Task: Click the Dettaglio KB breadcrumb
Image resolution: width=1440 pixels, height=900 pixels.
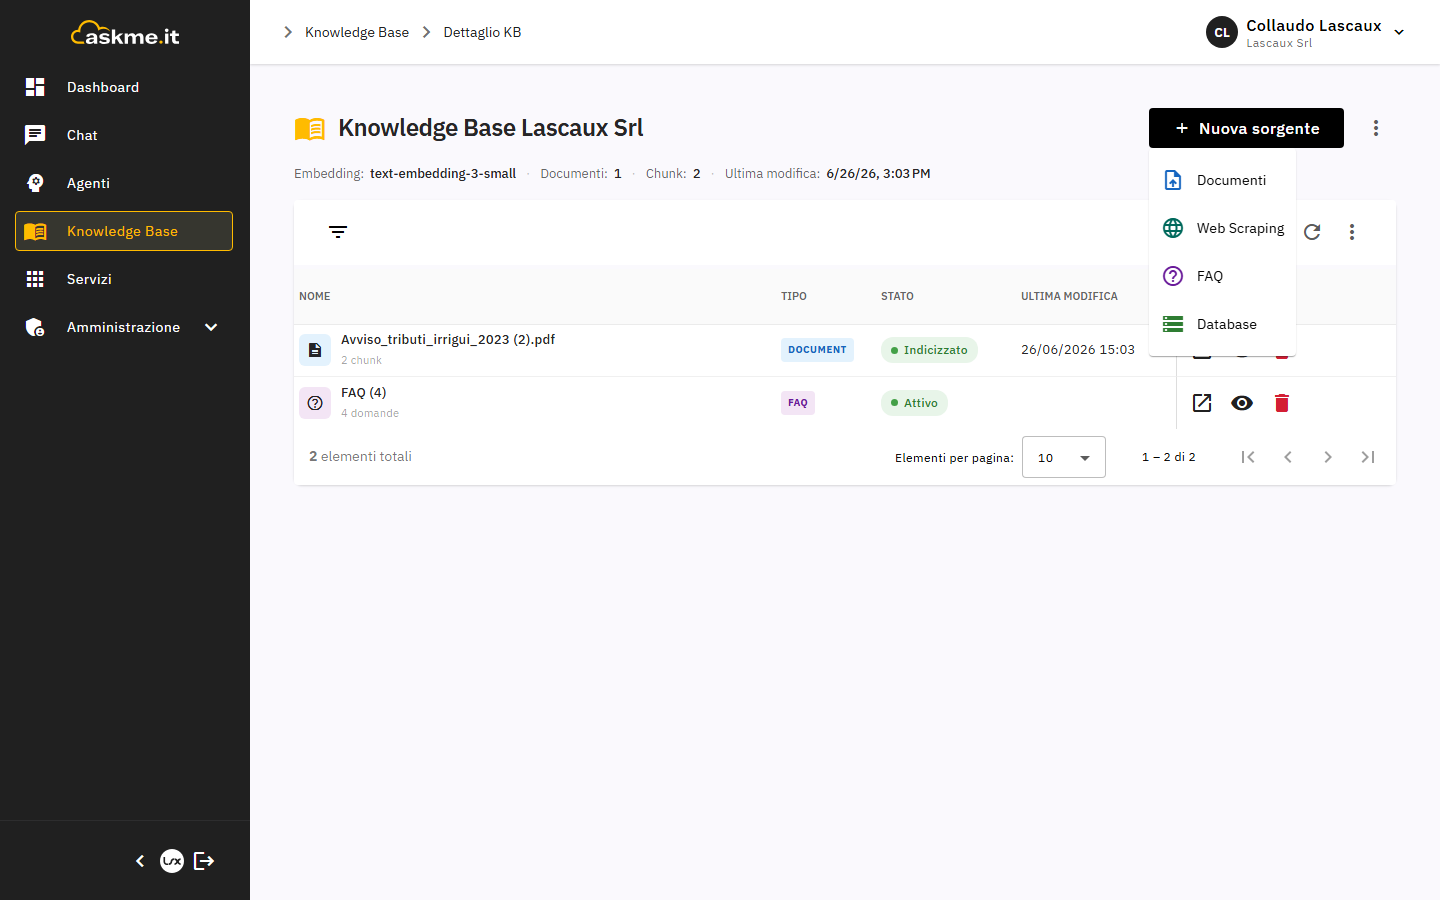Action: pos(482,32)
